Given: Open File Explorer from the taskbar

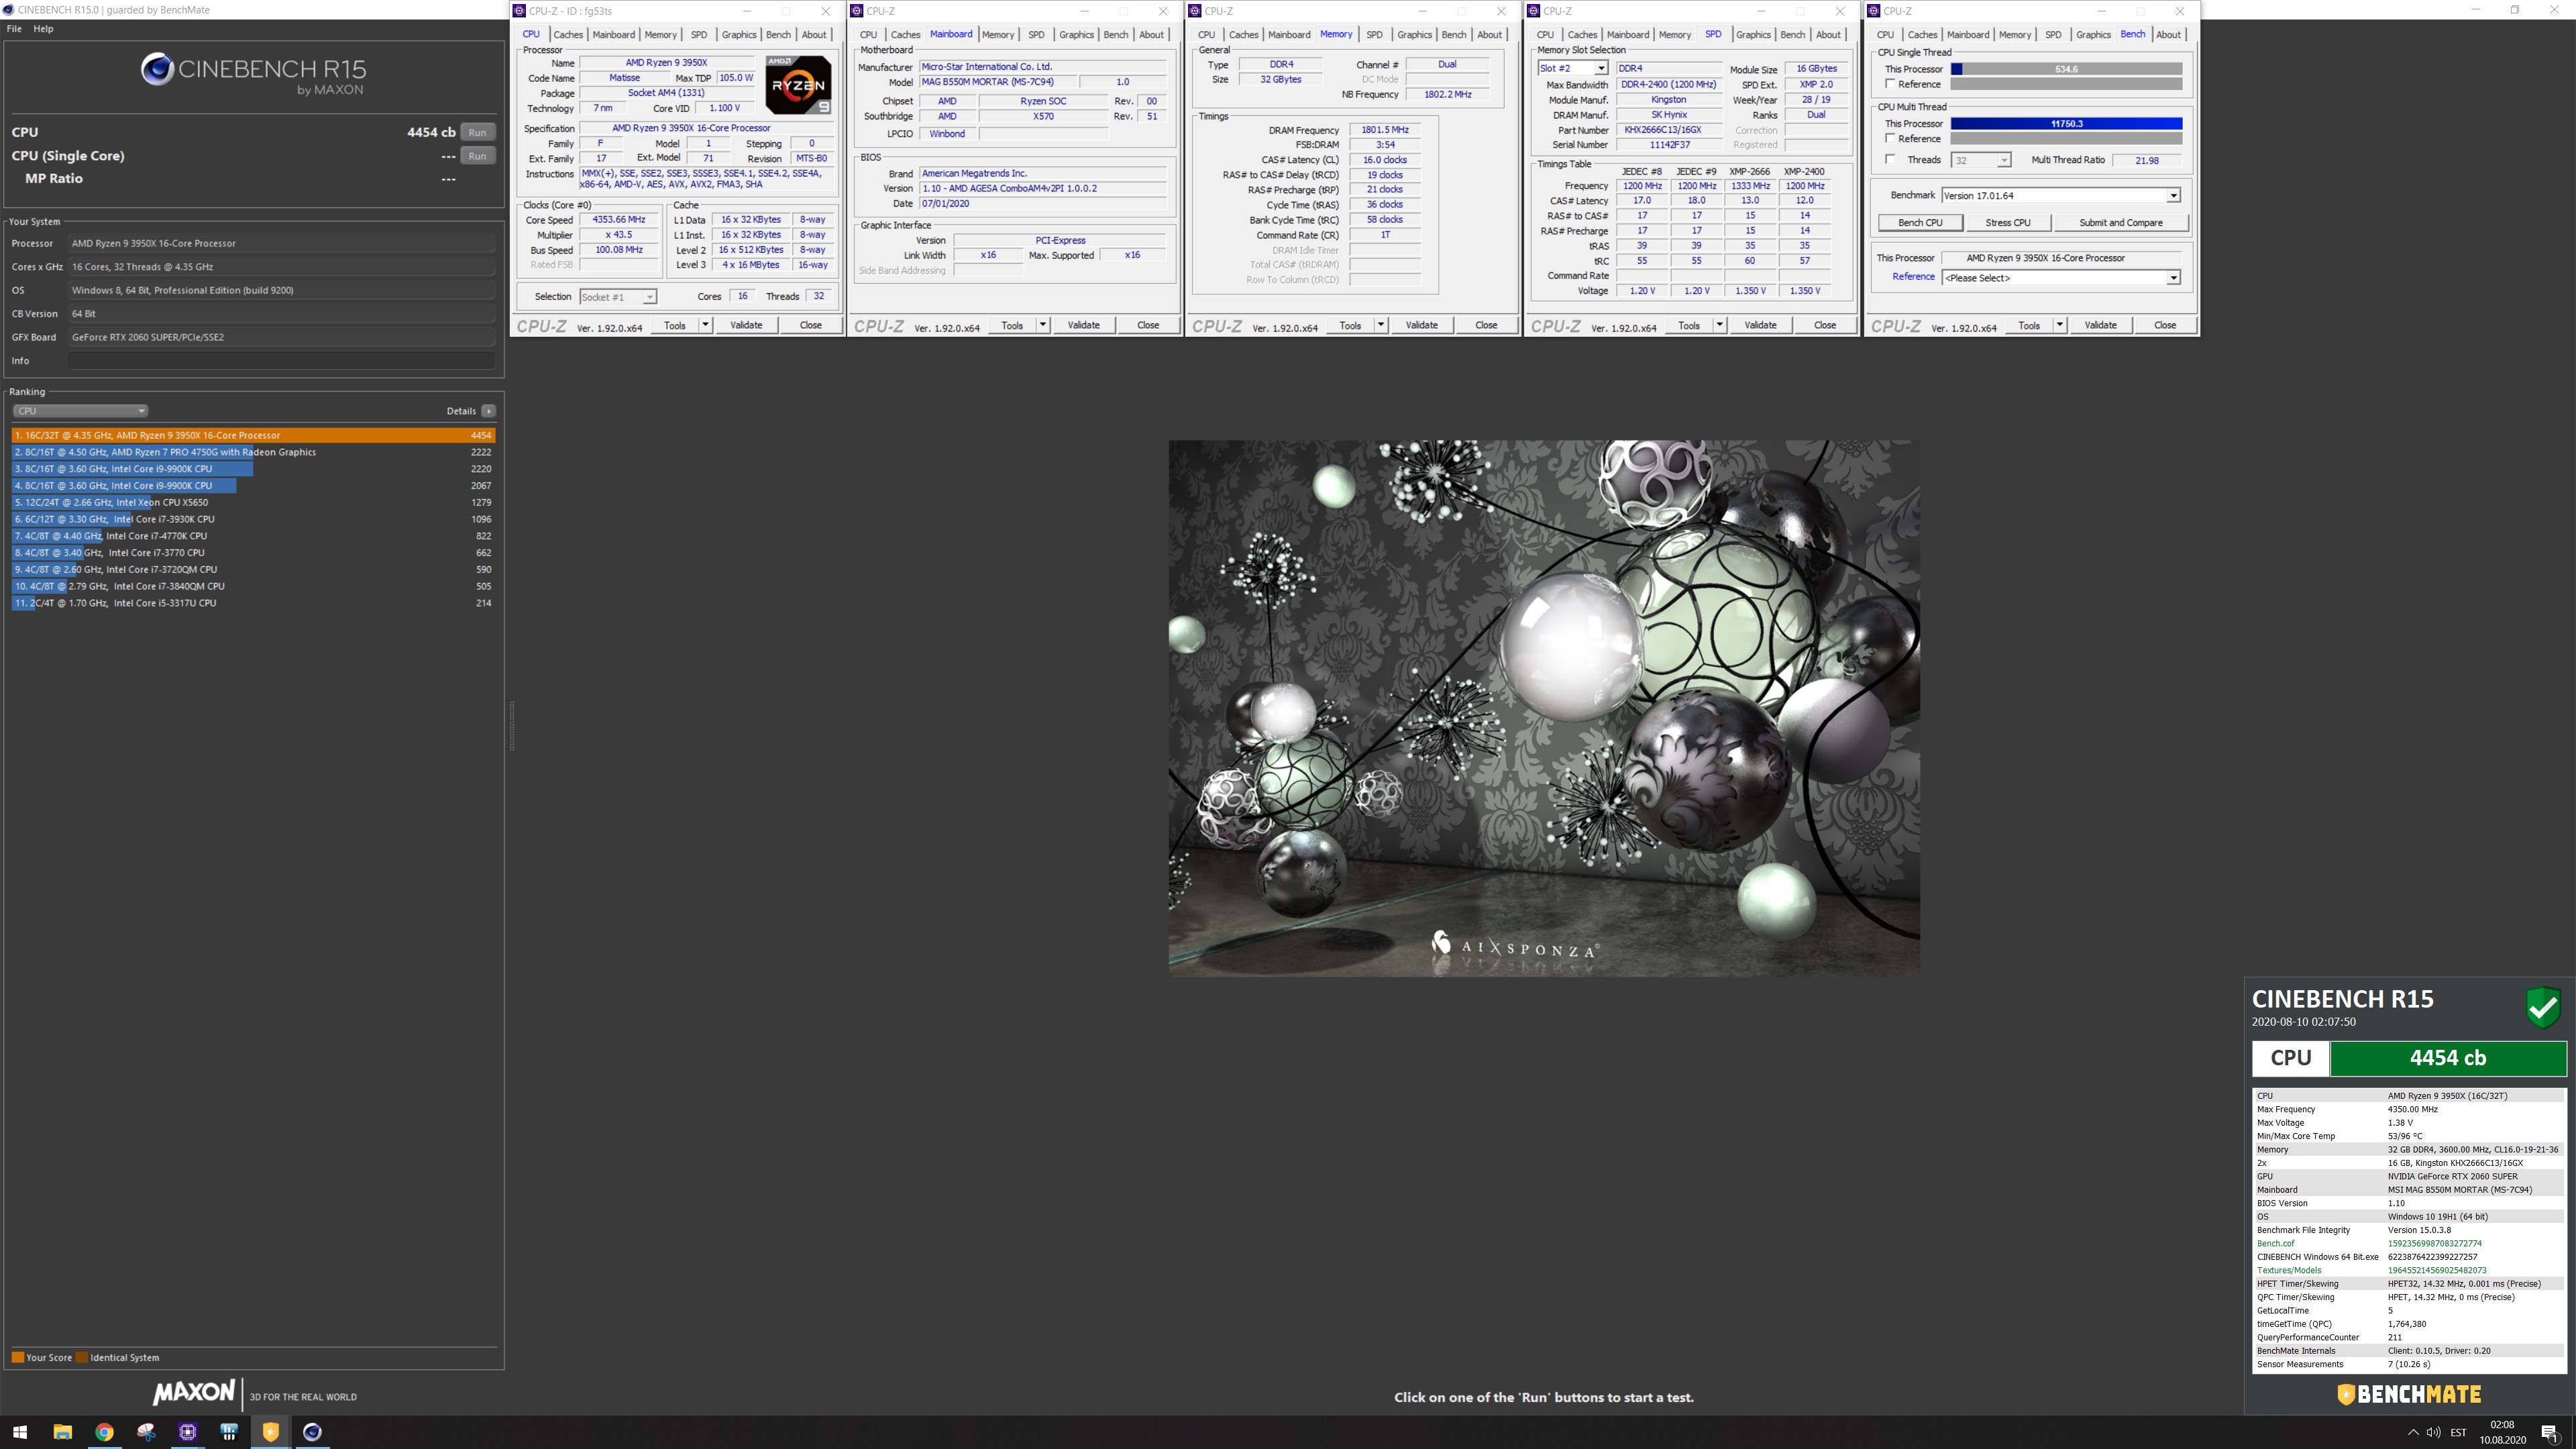Looking at the screenshot, I should [x=62, y=1432].
